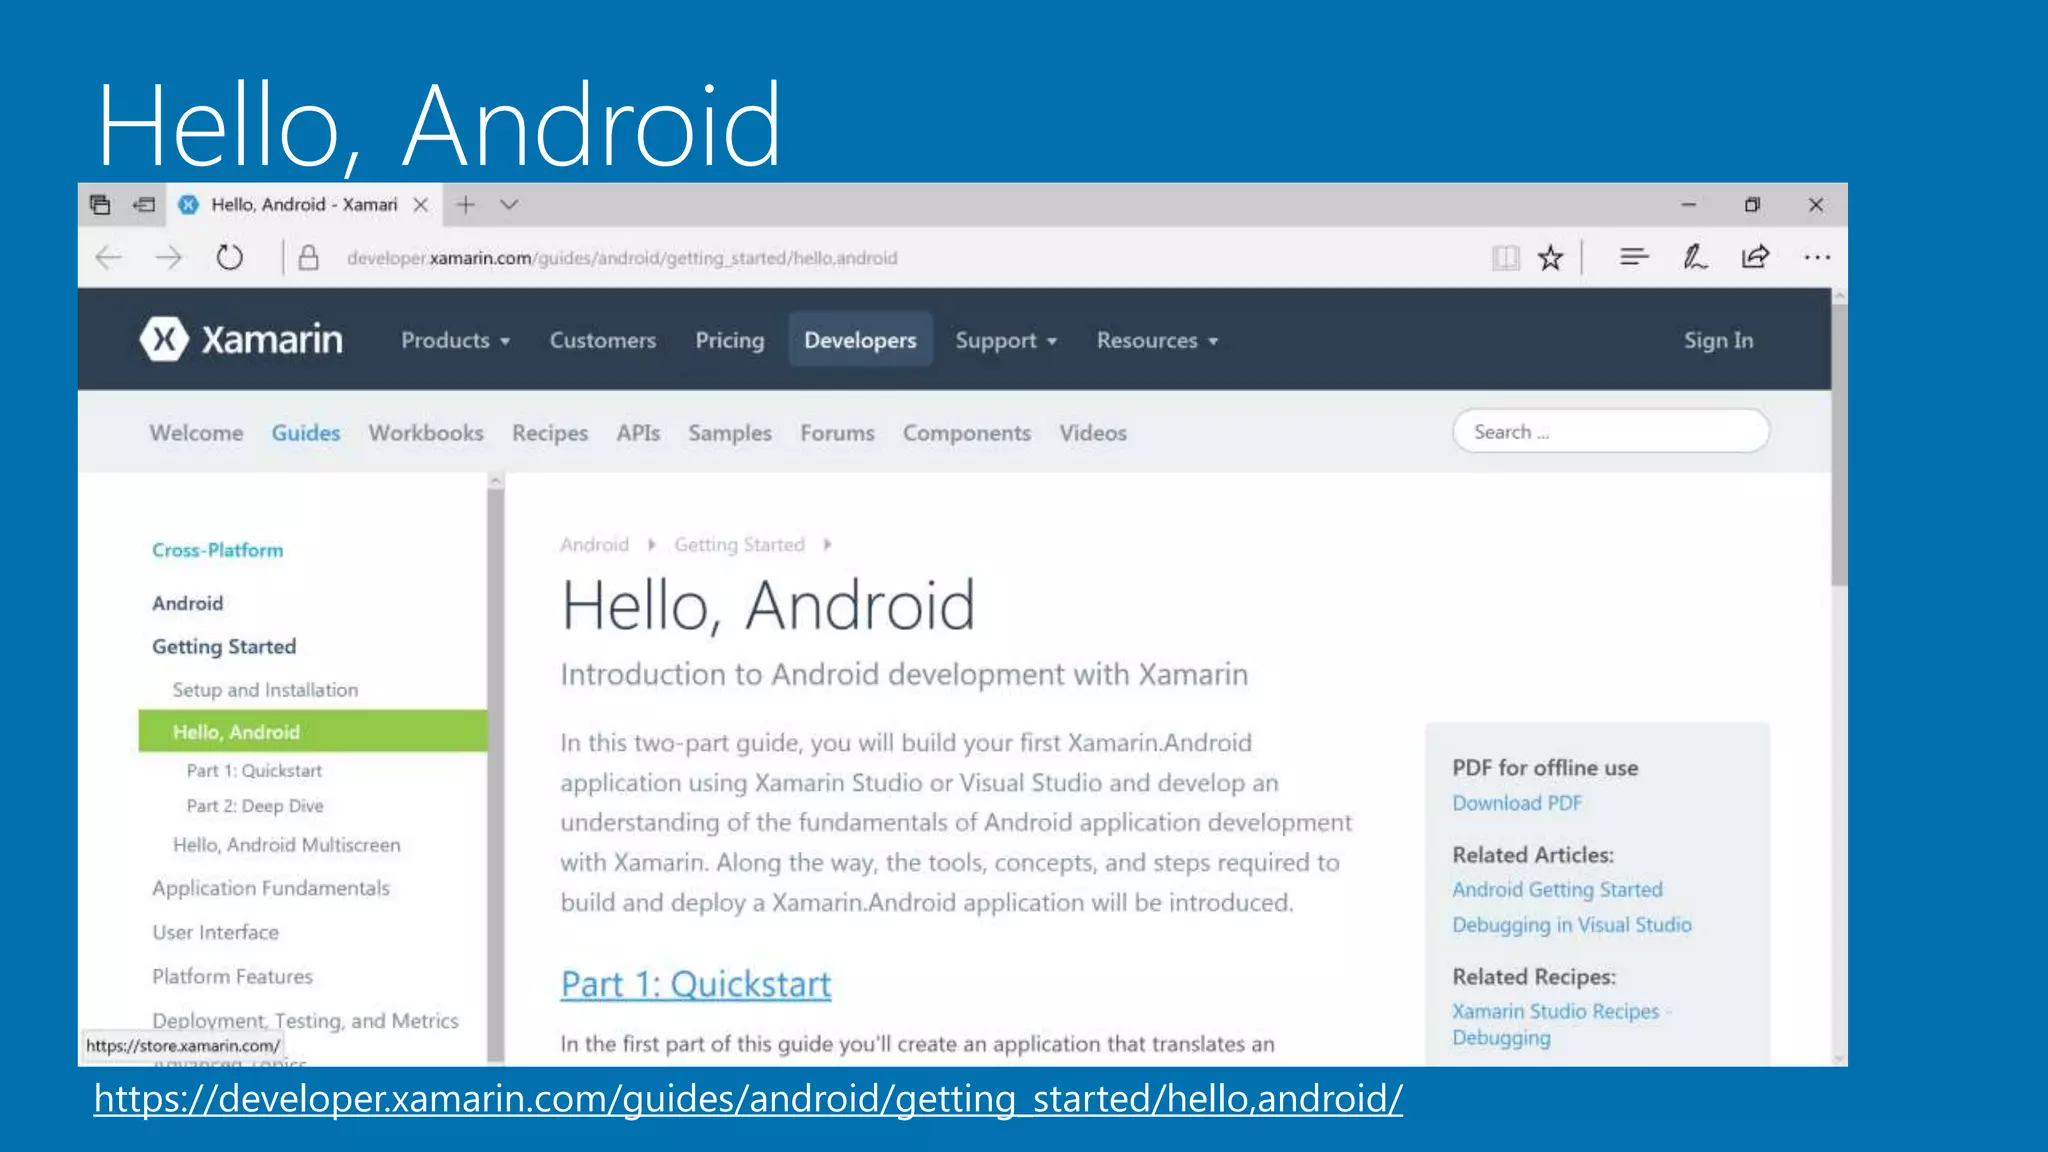Open reading view book icon
Screen dimensions: 2048x1152
1505,258
